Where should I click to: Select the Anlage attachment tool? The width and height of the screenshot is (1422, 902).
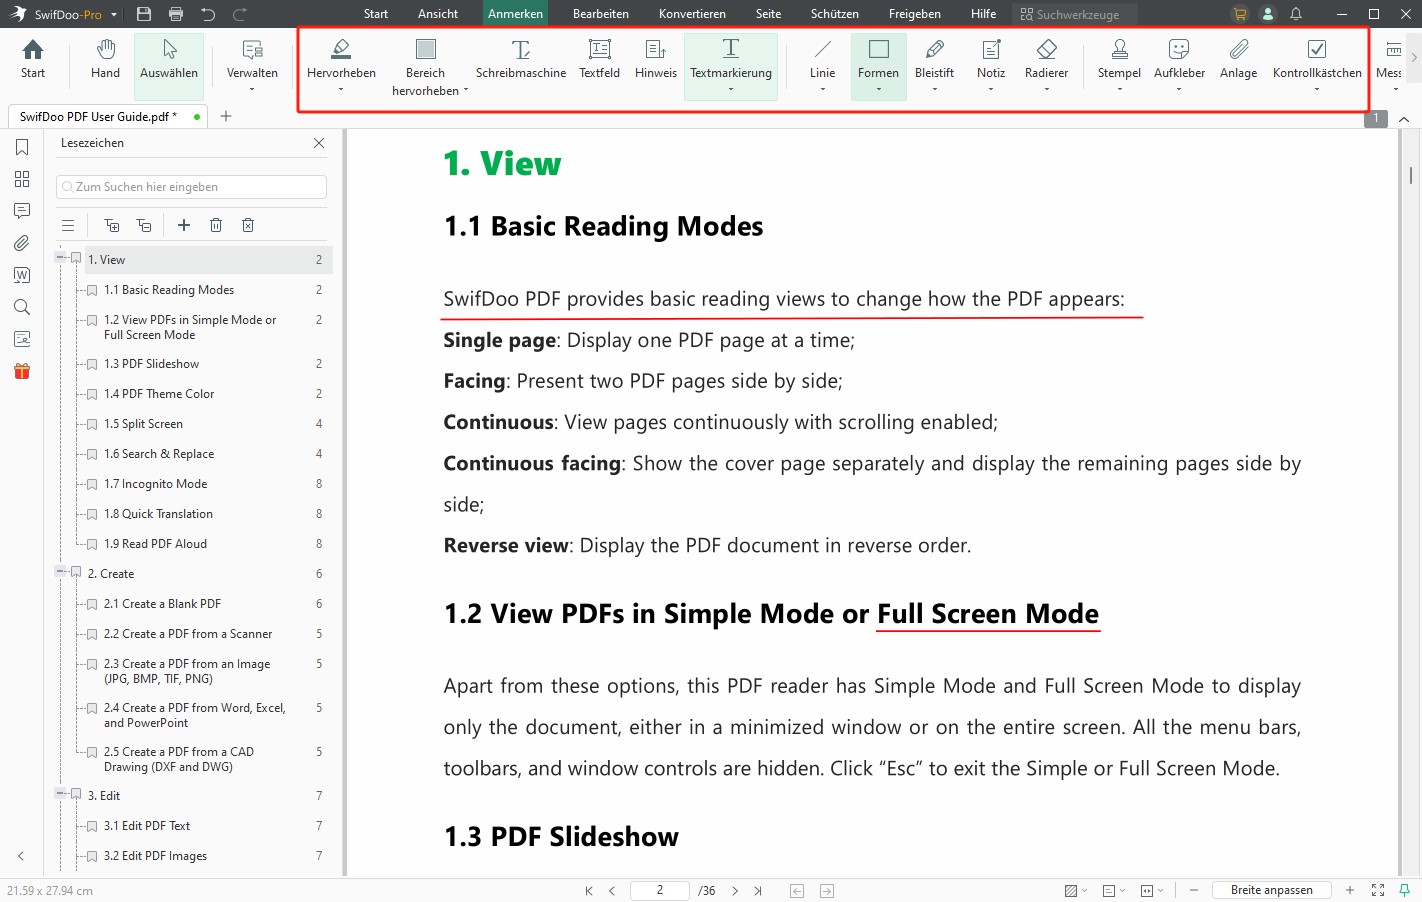[x=1238, y=59]
